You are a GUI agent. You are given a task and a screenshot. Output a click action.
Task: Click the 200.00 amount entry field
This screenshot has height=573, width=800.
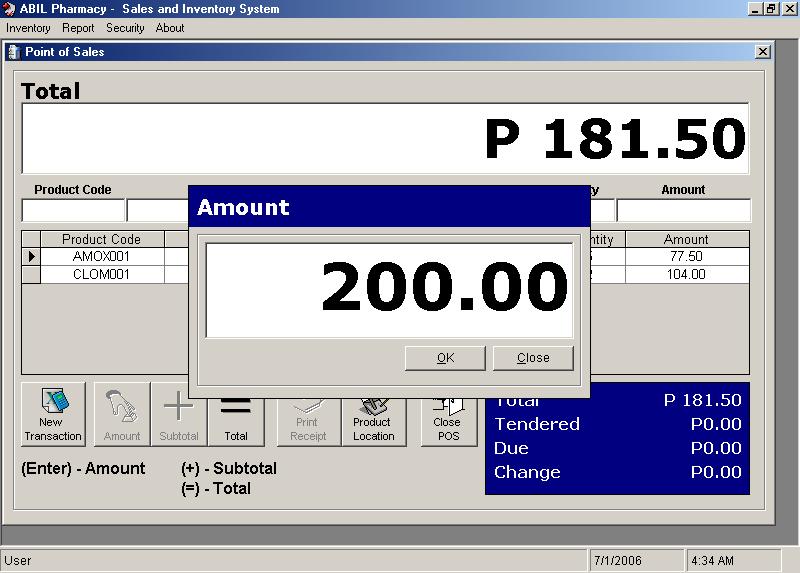[x=389, y=290]
